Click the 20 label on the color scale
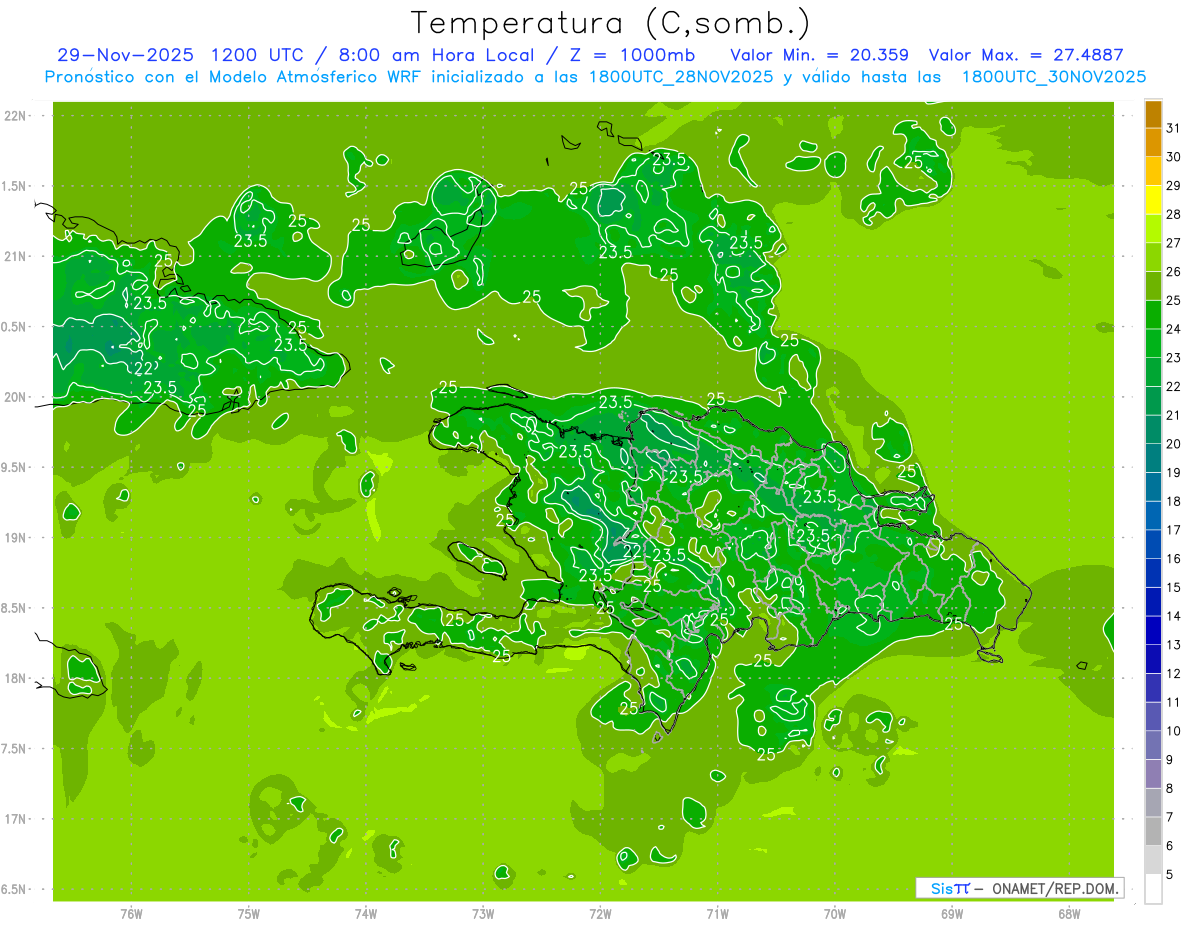The image size is (1200, 927). pyautogui.click(x=1174, y=444)
